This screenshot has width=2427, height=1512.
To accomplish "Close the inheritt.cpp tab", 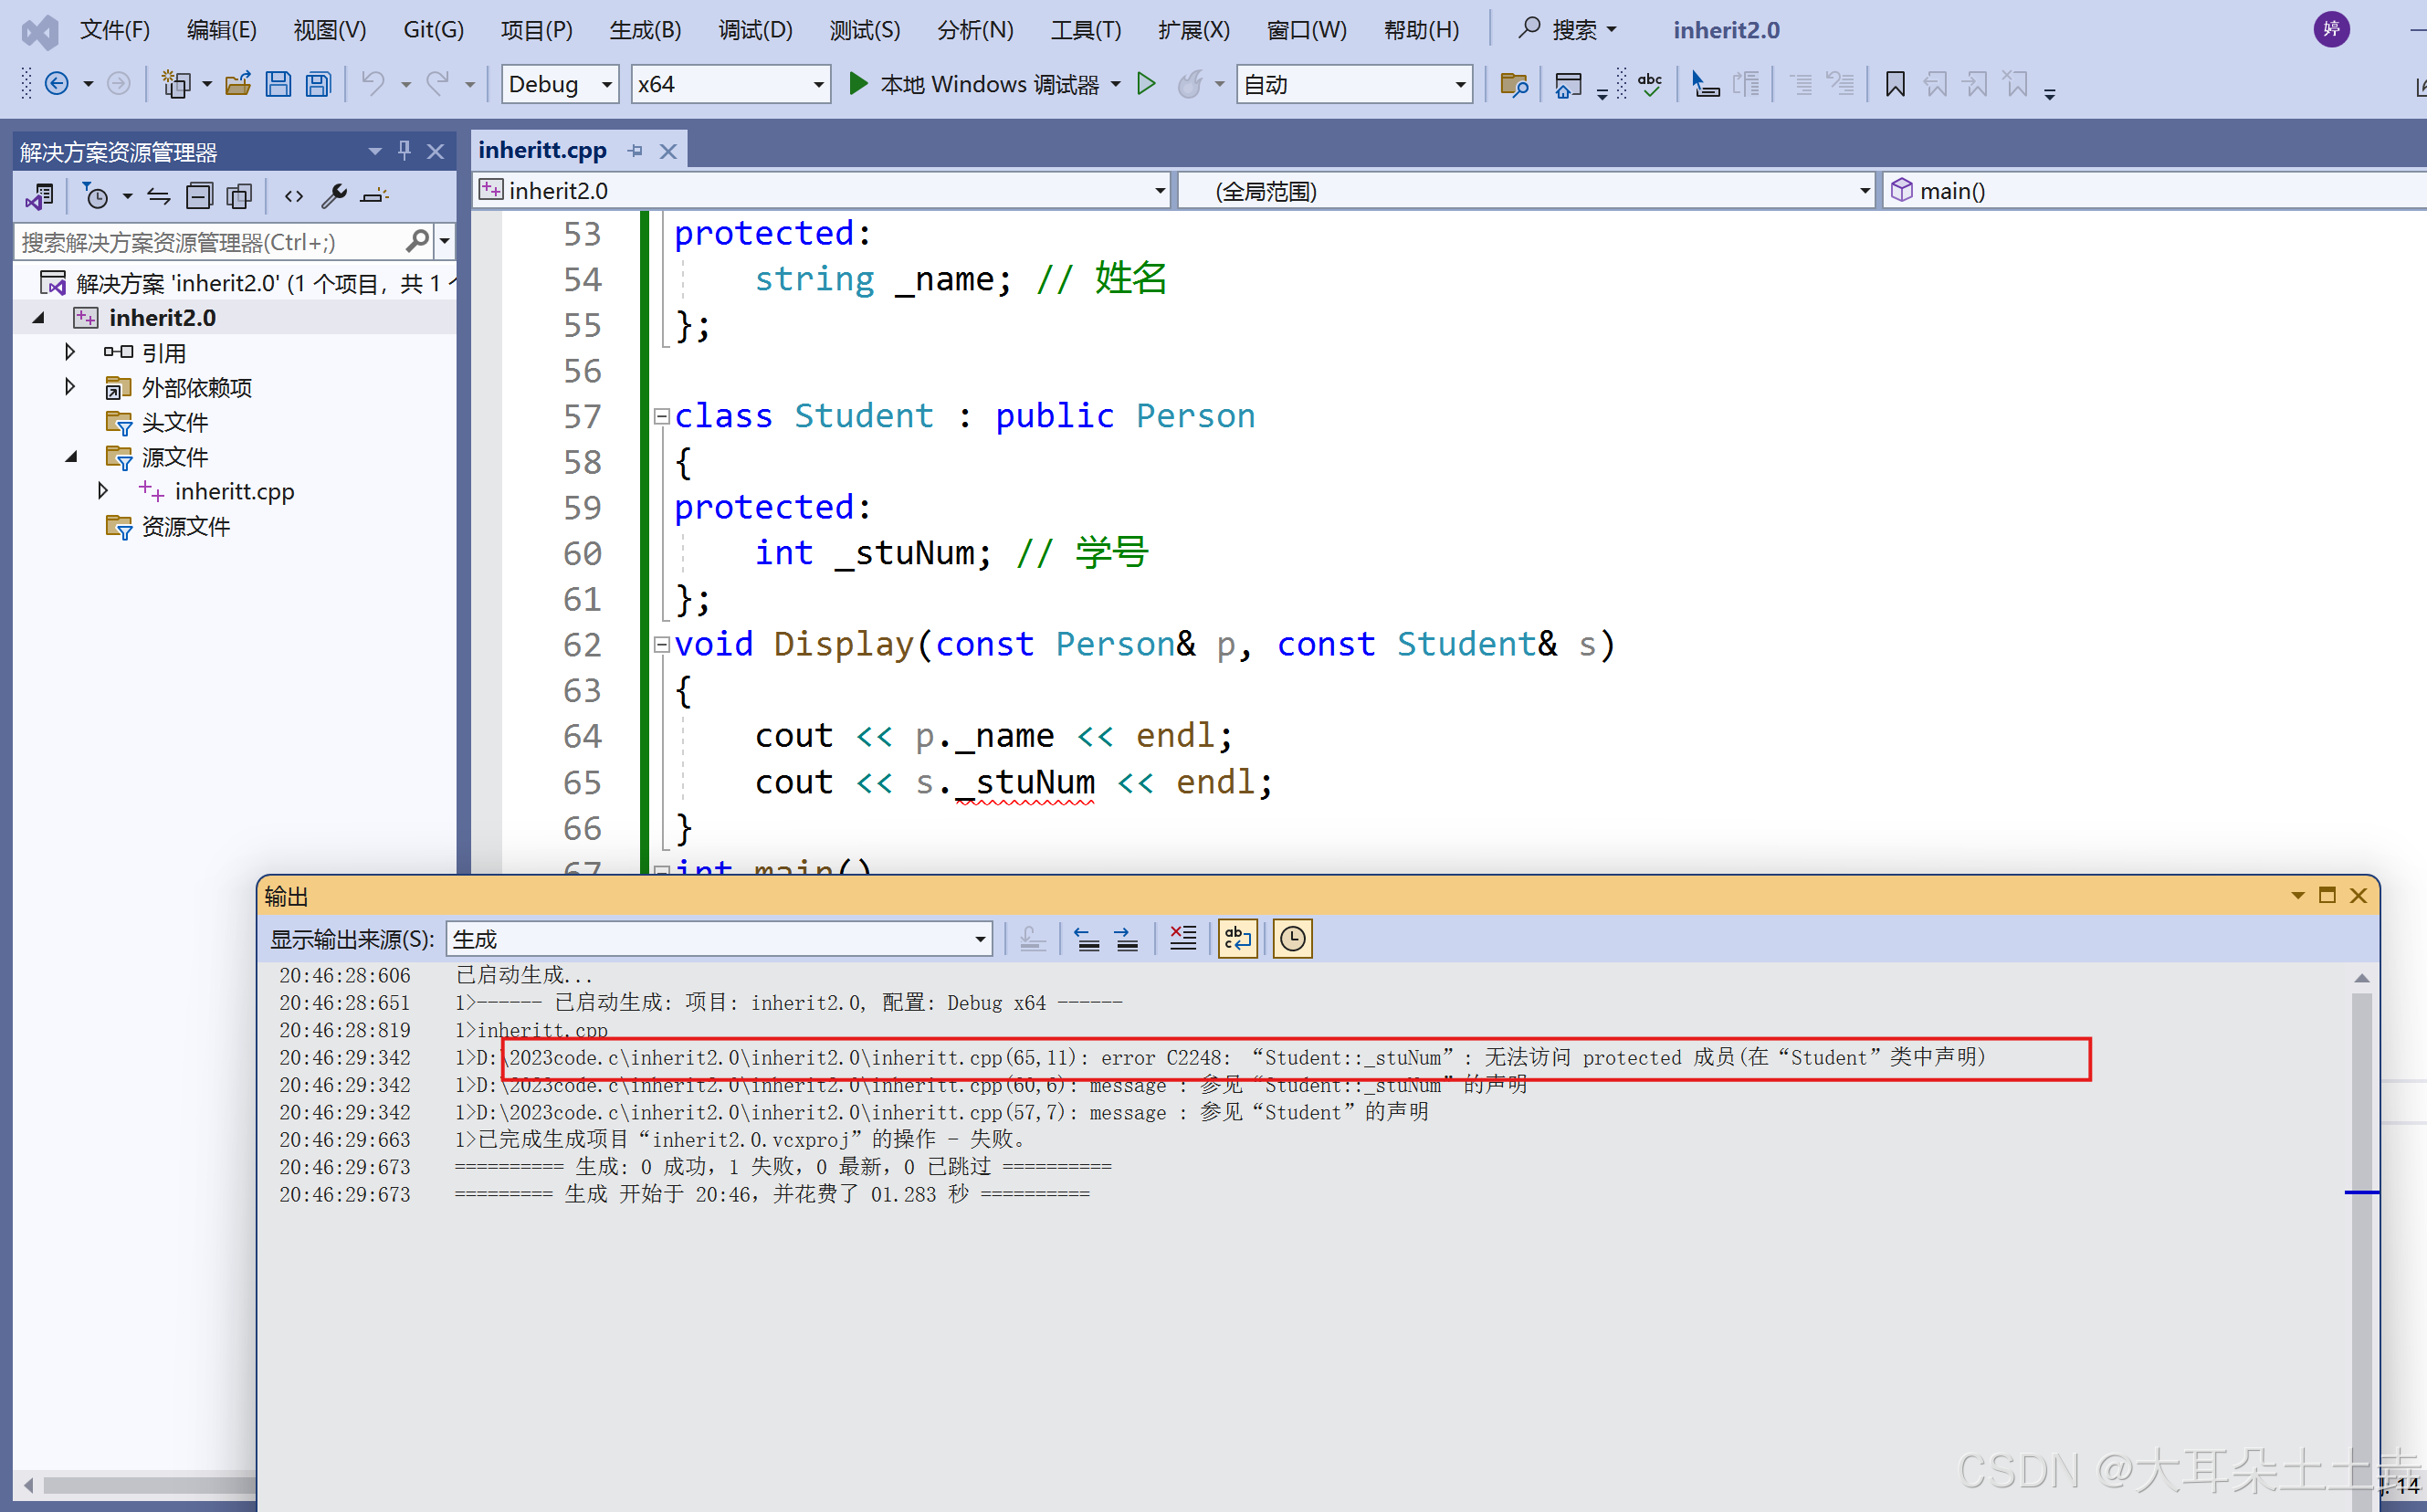I will point(668,151).
